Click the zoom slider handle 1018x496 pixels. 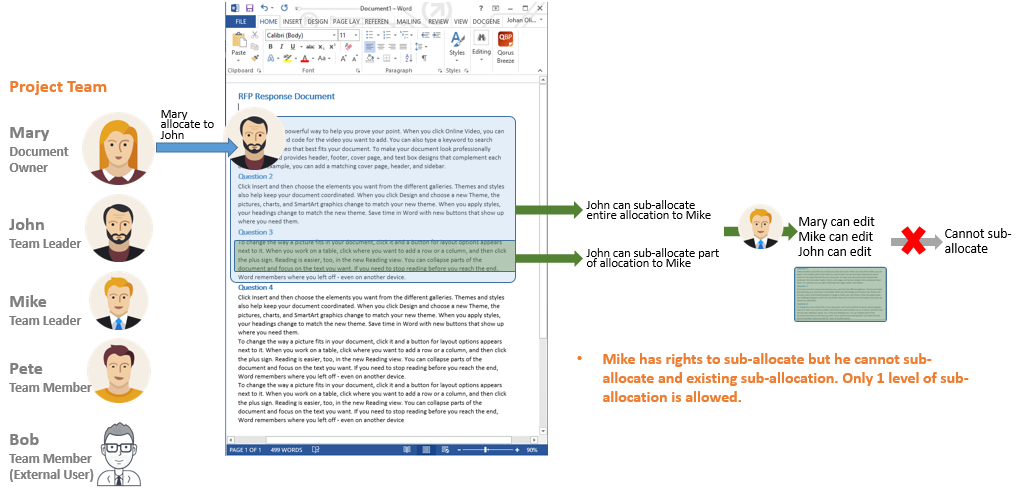click(486, 450)
